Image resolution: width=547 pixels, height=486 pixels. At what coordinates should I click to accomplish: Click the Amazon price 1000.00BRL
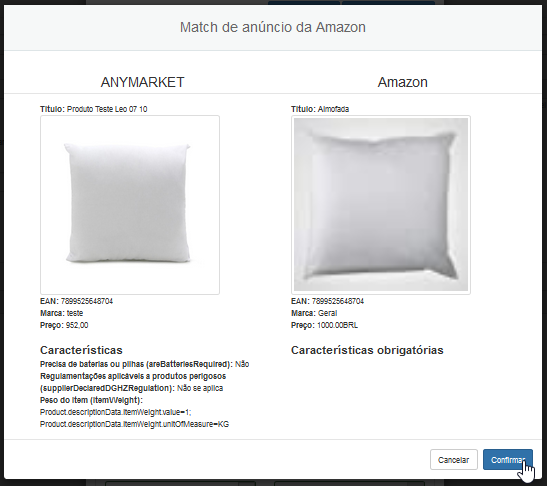point(337,325)
